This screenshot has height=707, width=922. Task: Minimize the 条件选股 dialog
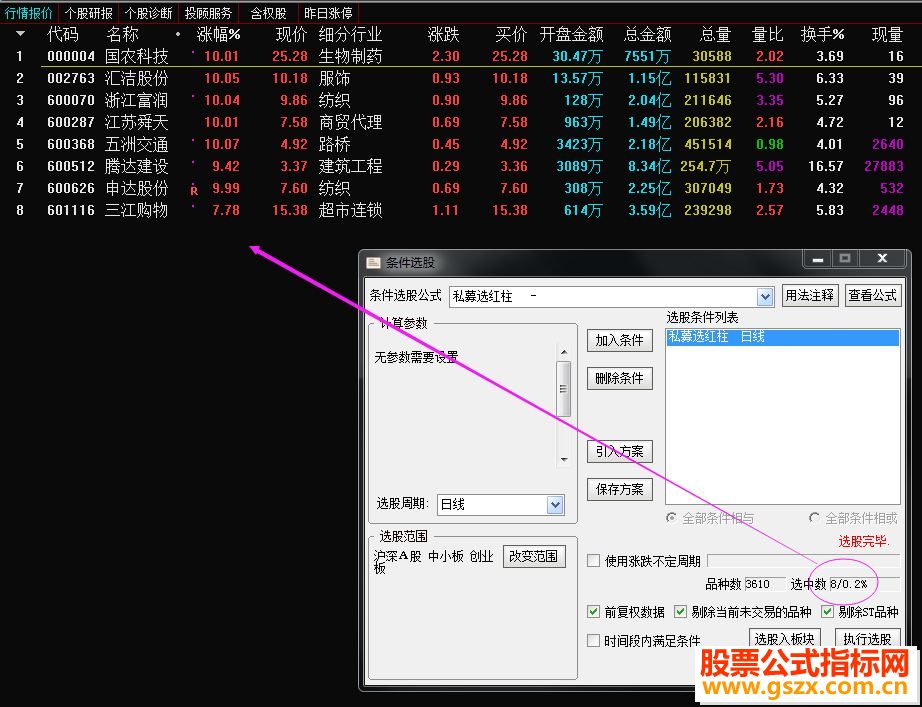pyautogui.click(x=818, y=259)
